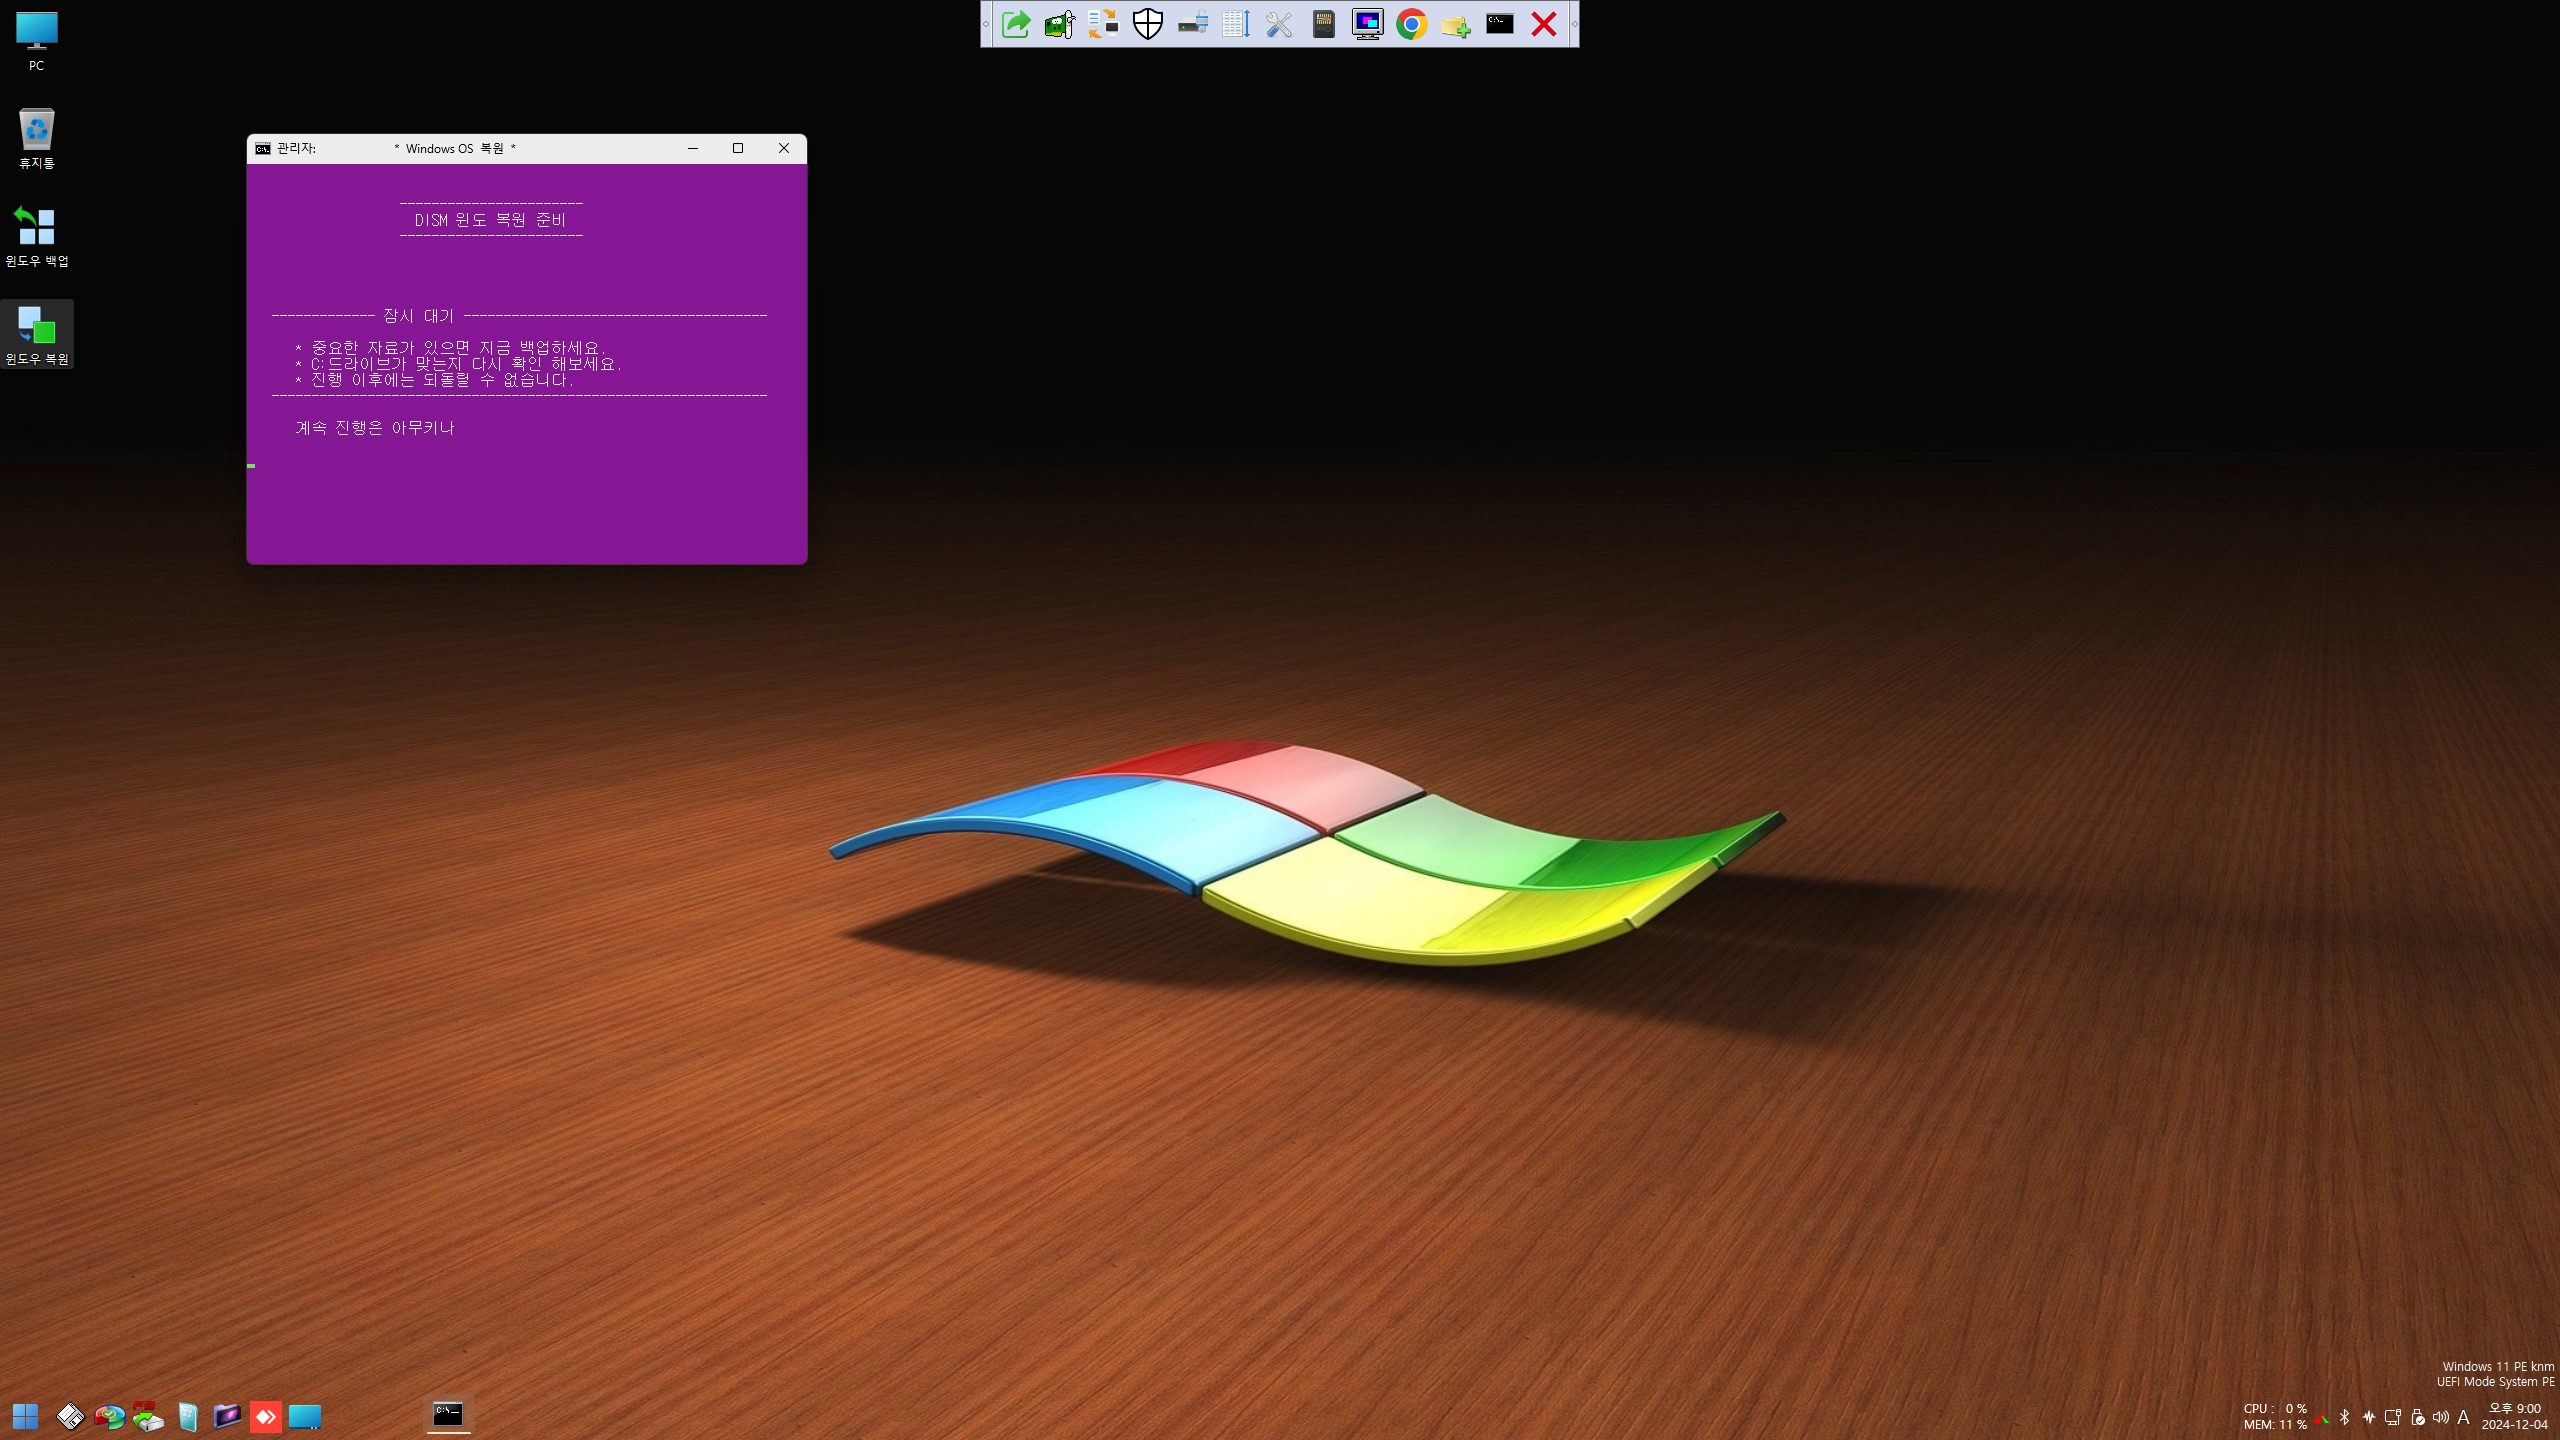The image size is (2560, 1440).
Task: Launch the FS drive capture taskbar icon
Action: (x=148, y=1416)
